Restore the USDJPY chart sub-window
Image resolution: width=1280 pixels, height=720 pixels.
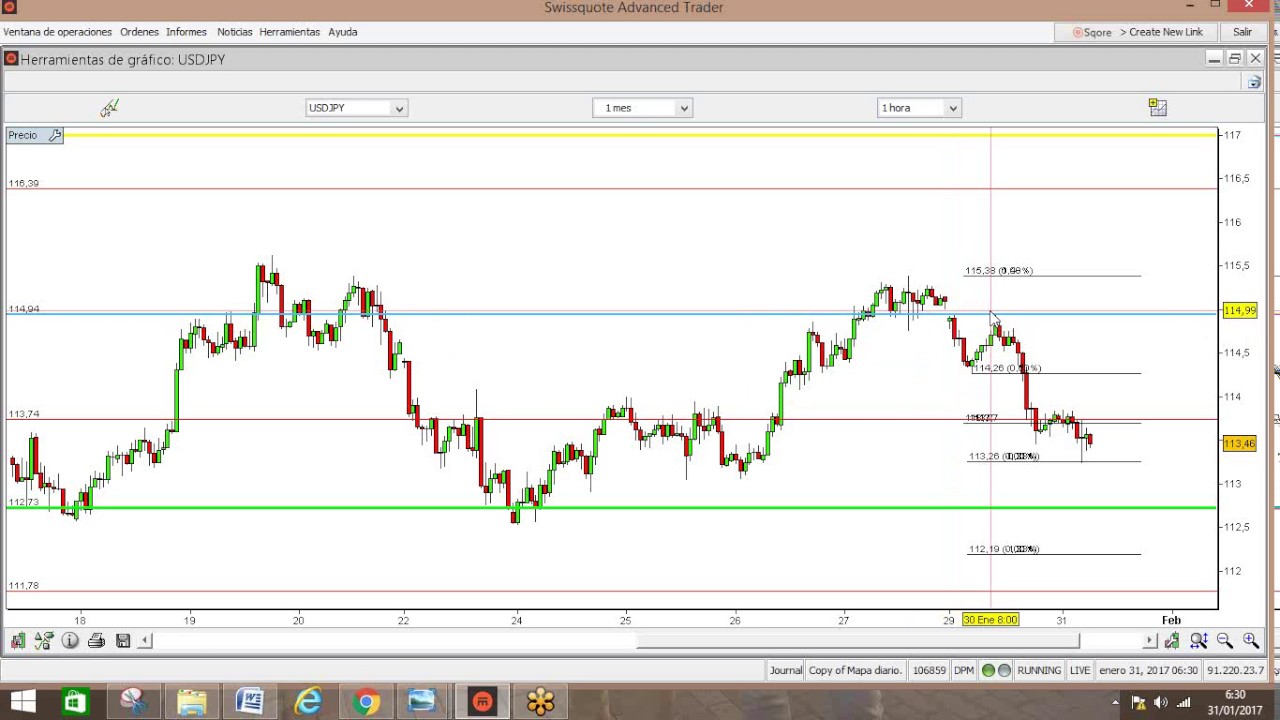pyautogui.click(x=1235, y=59)
